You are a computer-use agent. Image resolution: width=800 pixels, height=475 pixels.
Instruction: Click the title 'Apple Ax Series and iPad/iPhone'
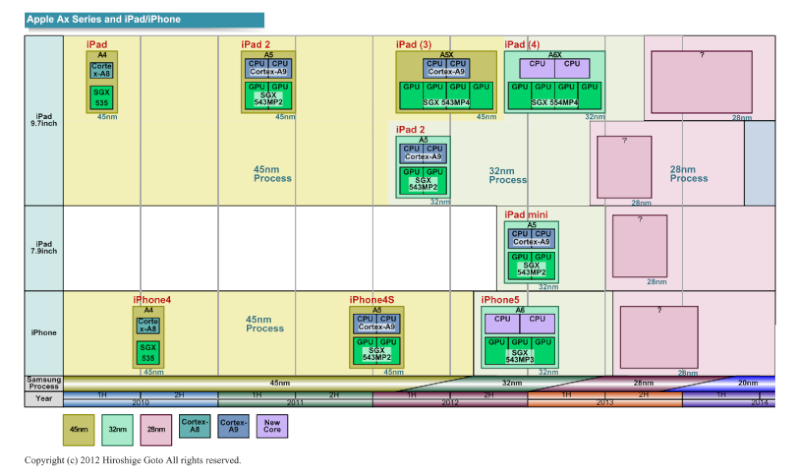click(x=104, y=19)
